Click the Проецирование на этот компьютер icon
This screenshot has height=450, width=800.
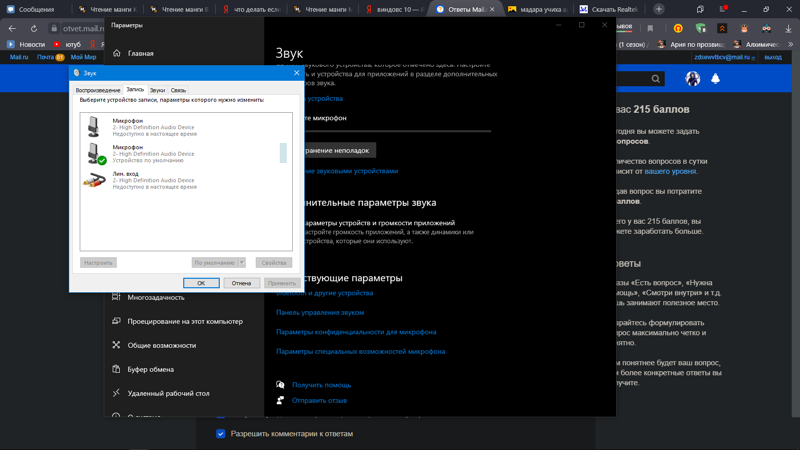tap(116, 321)
